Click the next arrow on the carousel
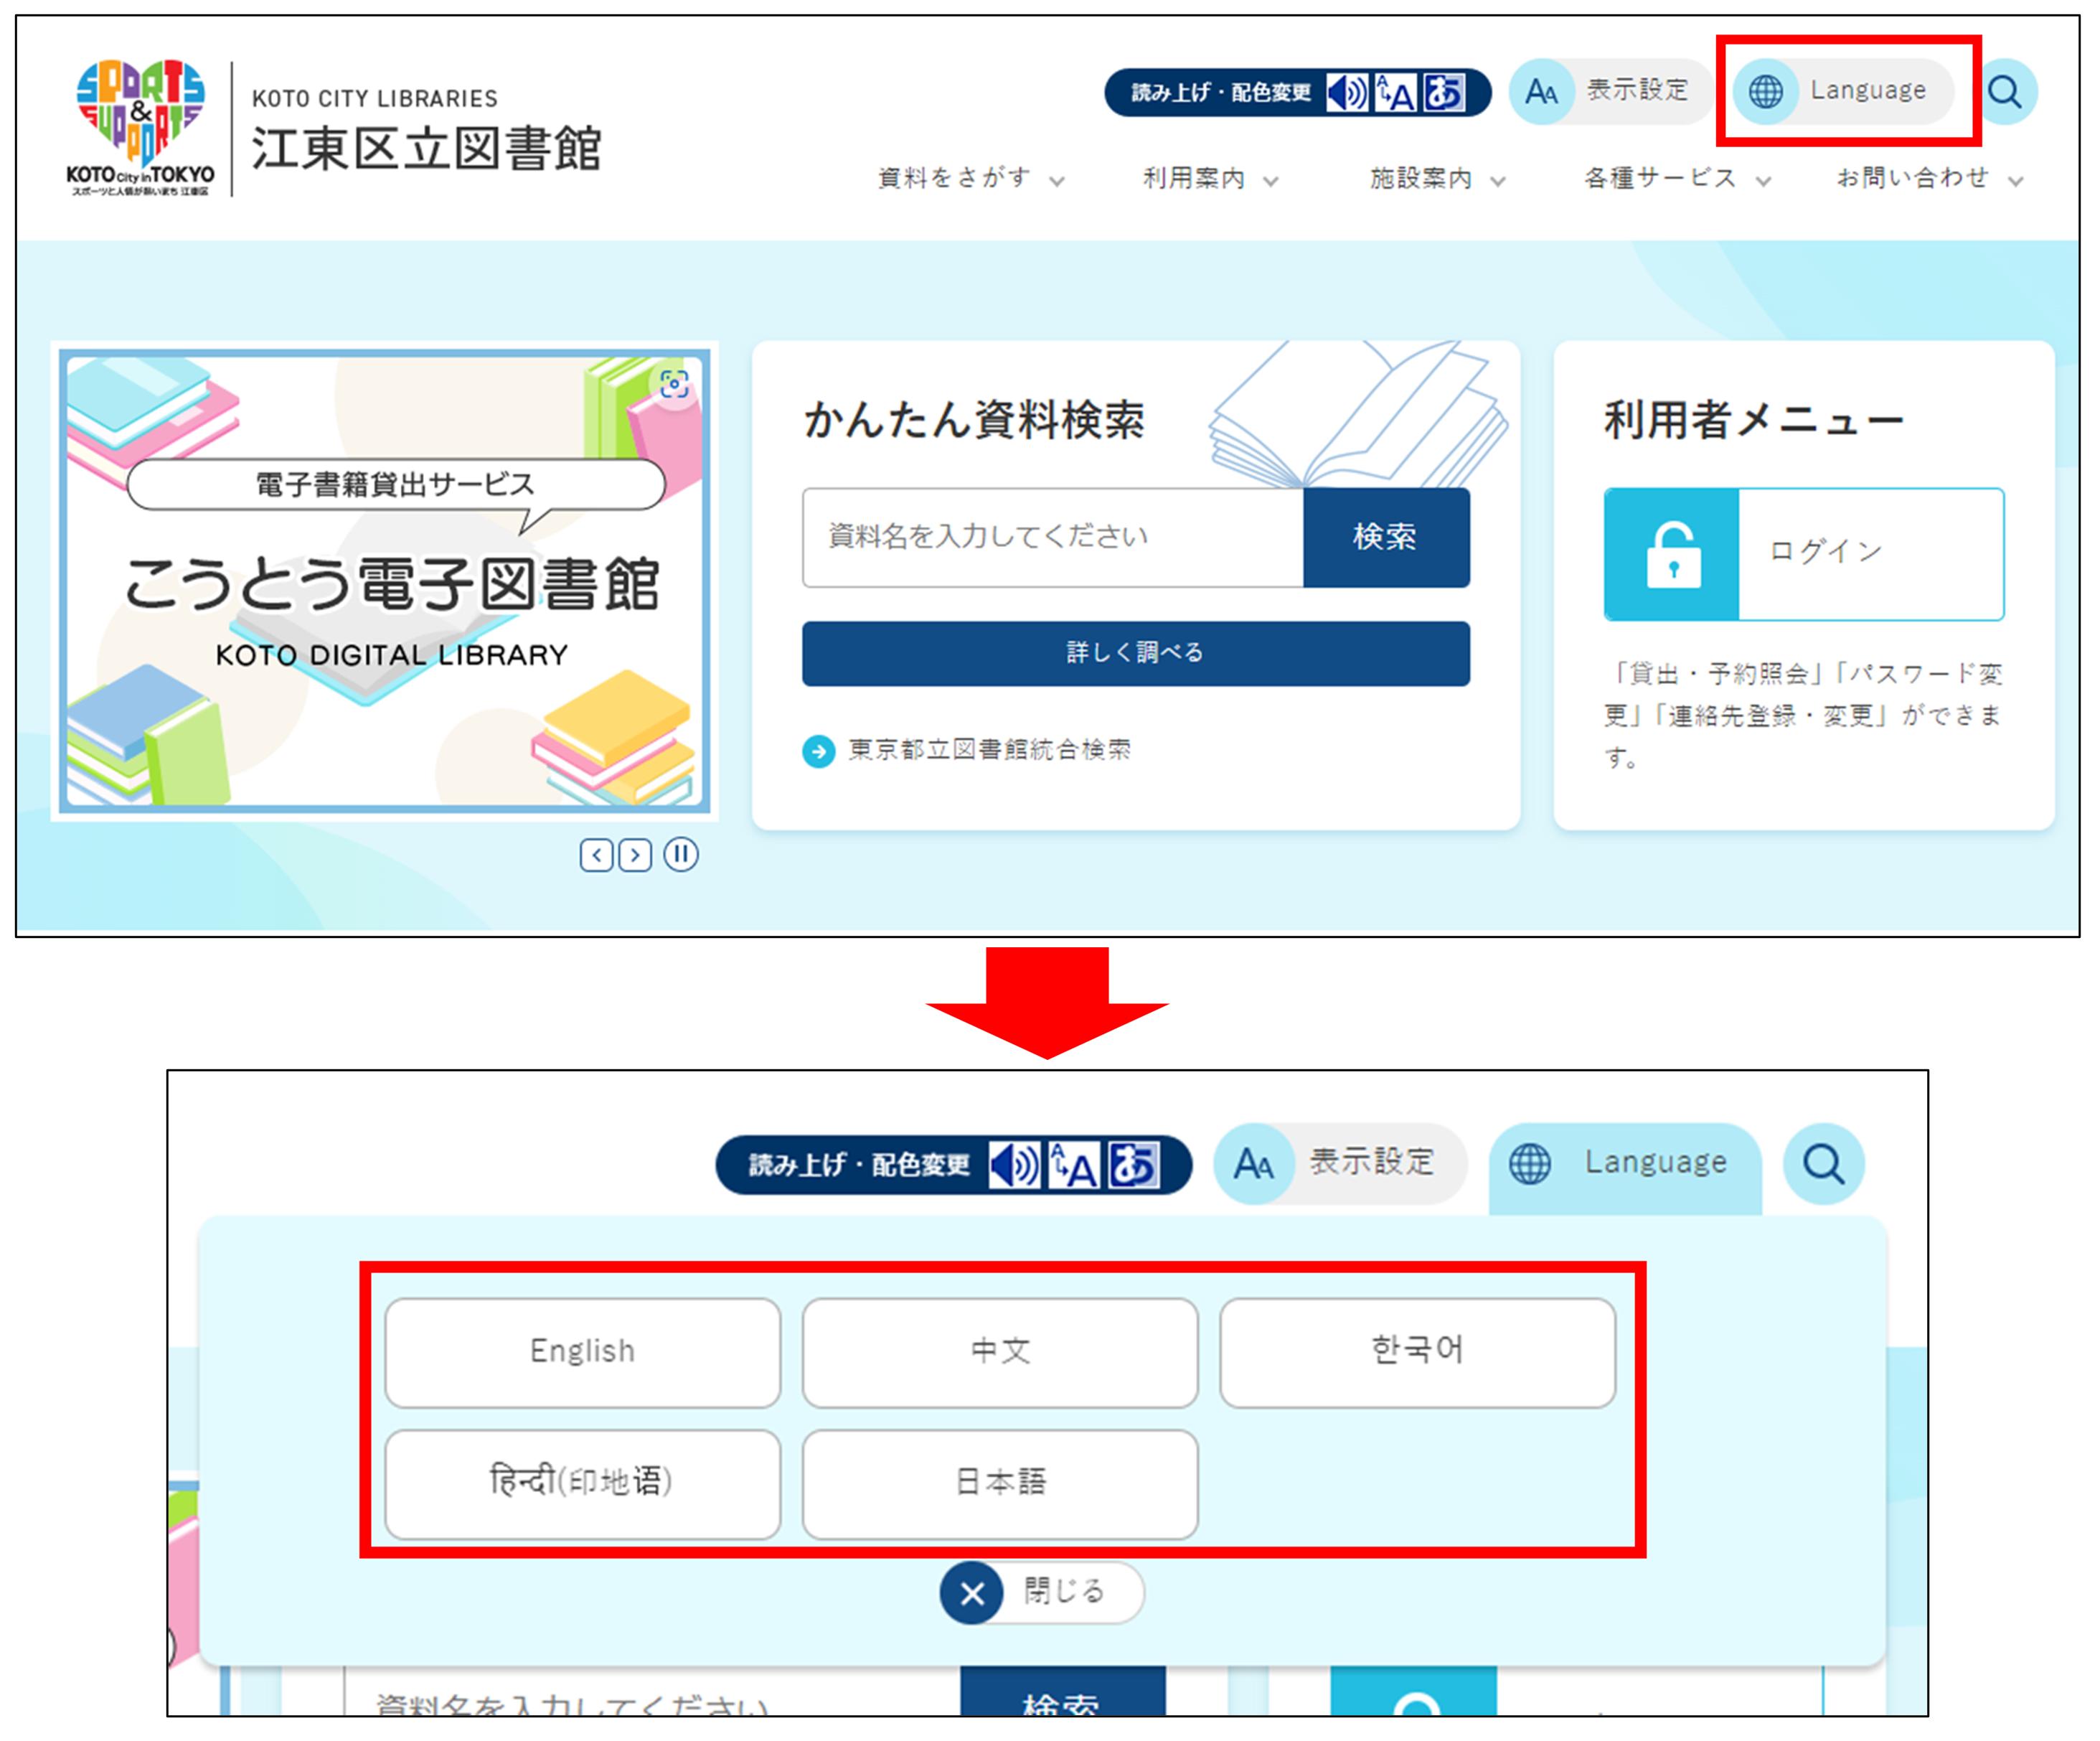 point(634,856)
